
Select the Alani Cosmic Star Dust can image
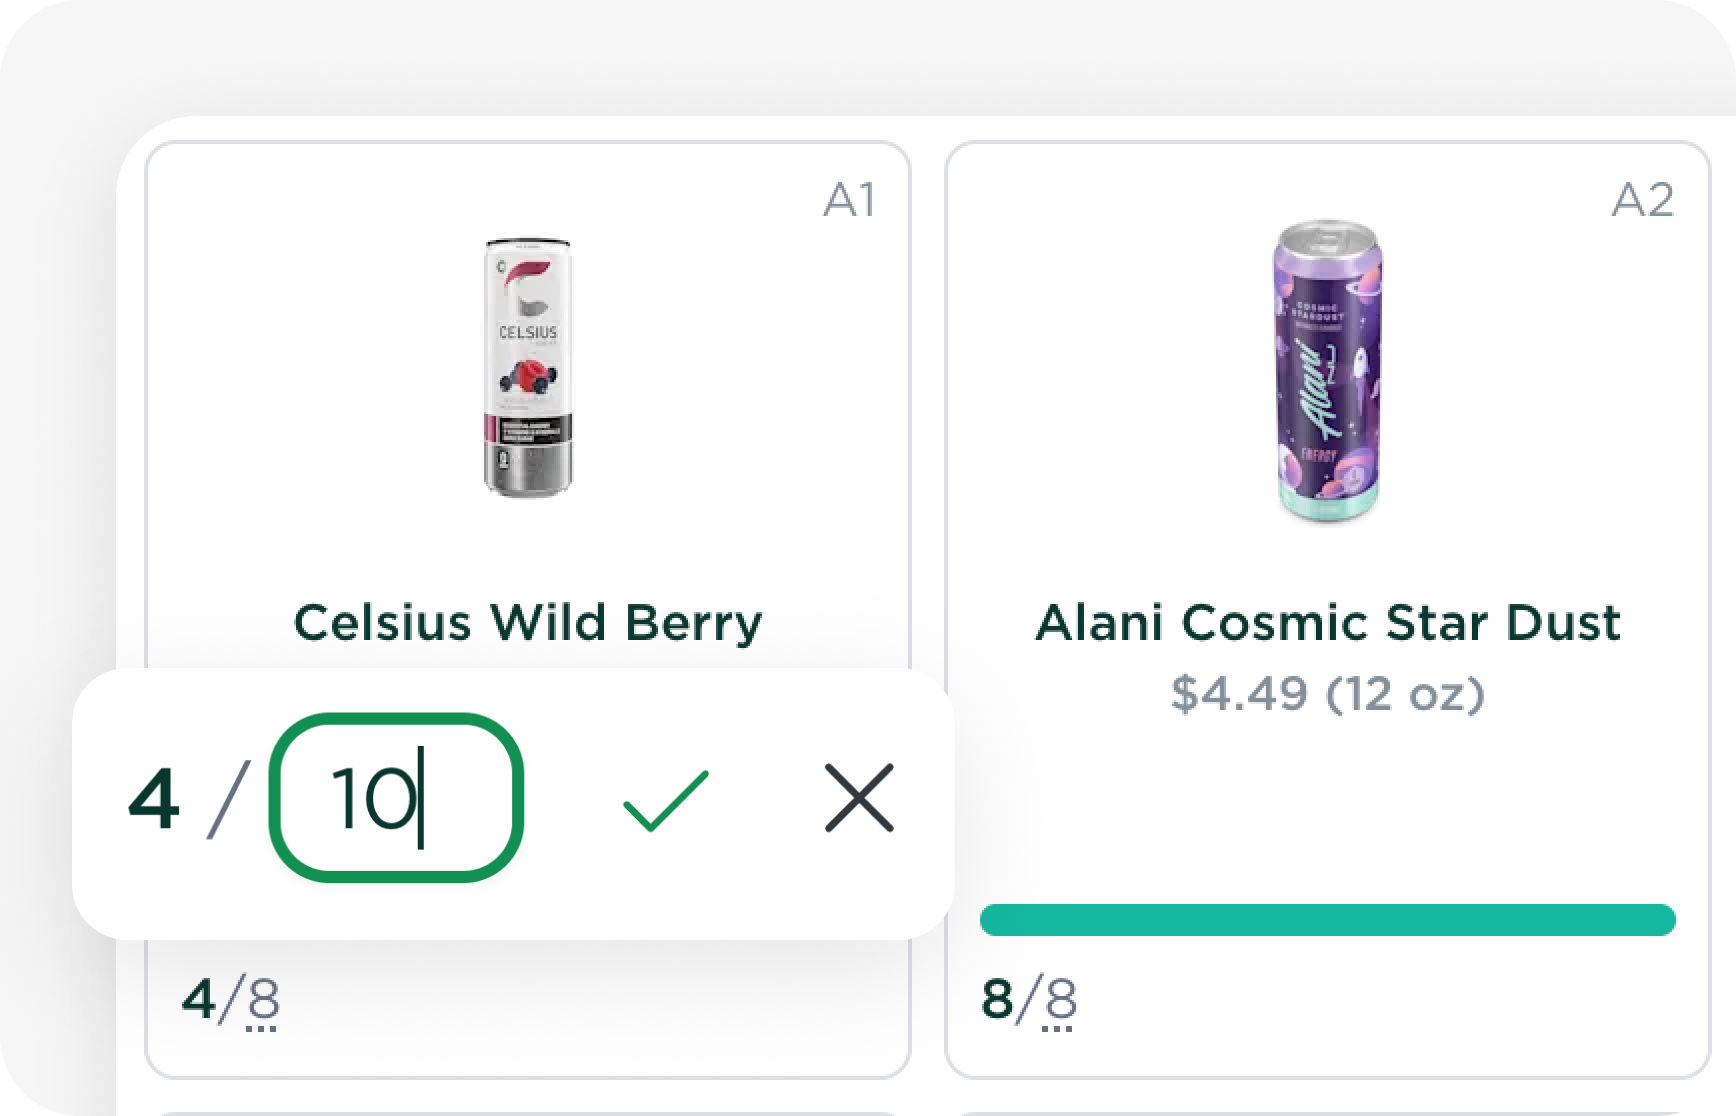tap(1327, 370)
